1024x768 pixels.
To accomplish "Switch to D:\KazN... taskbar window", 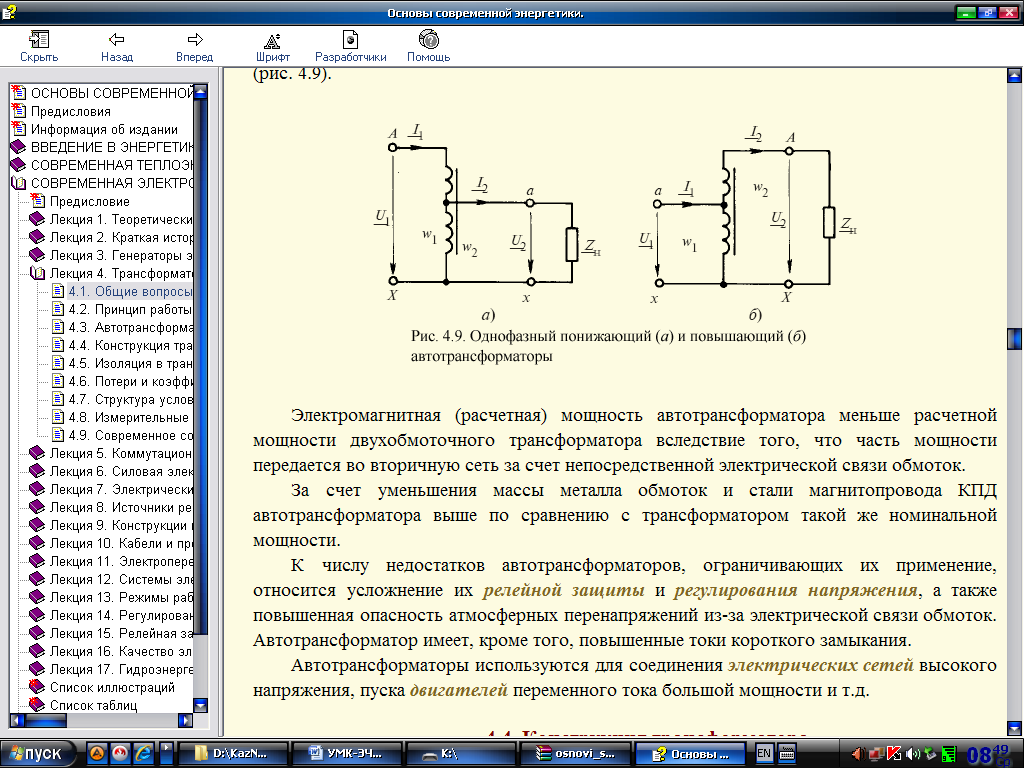I will 232,754.
